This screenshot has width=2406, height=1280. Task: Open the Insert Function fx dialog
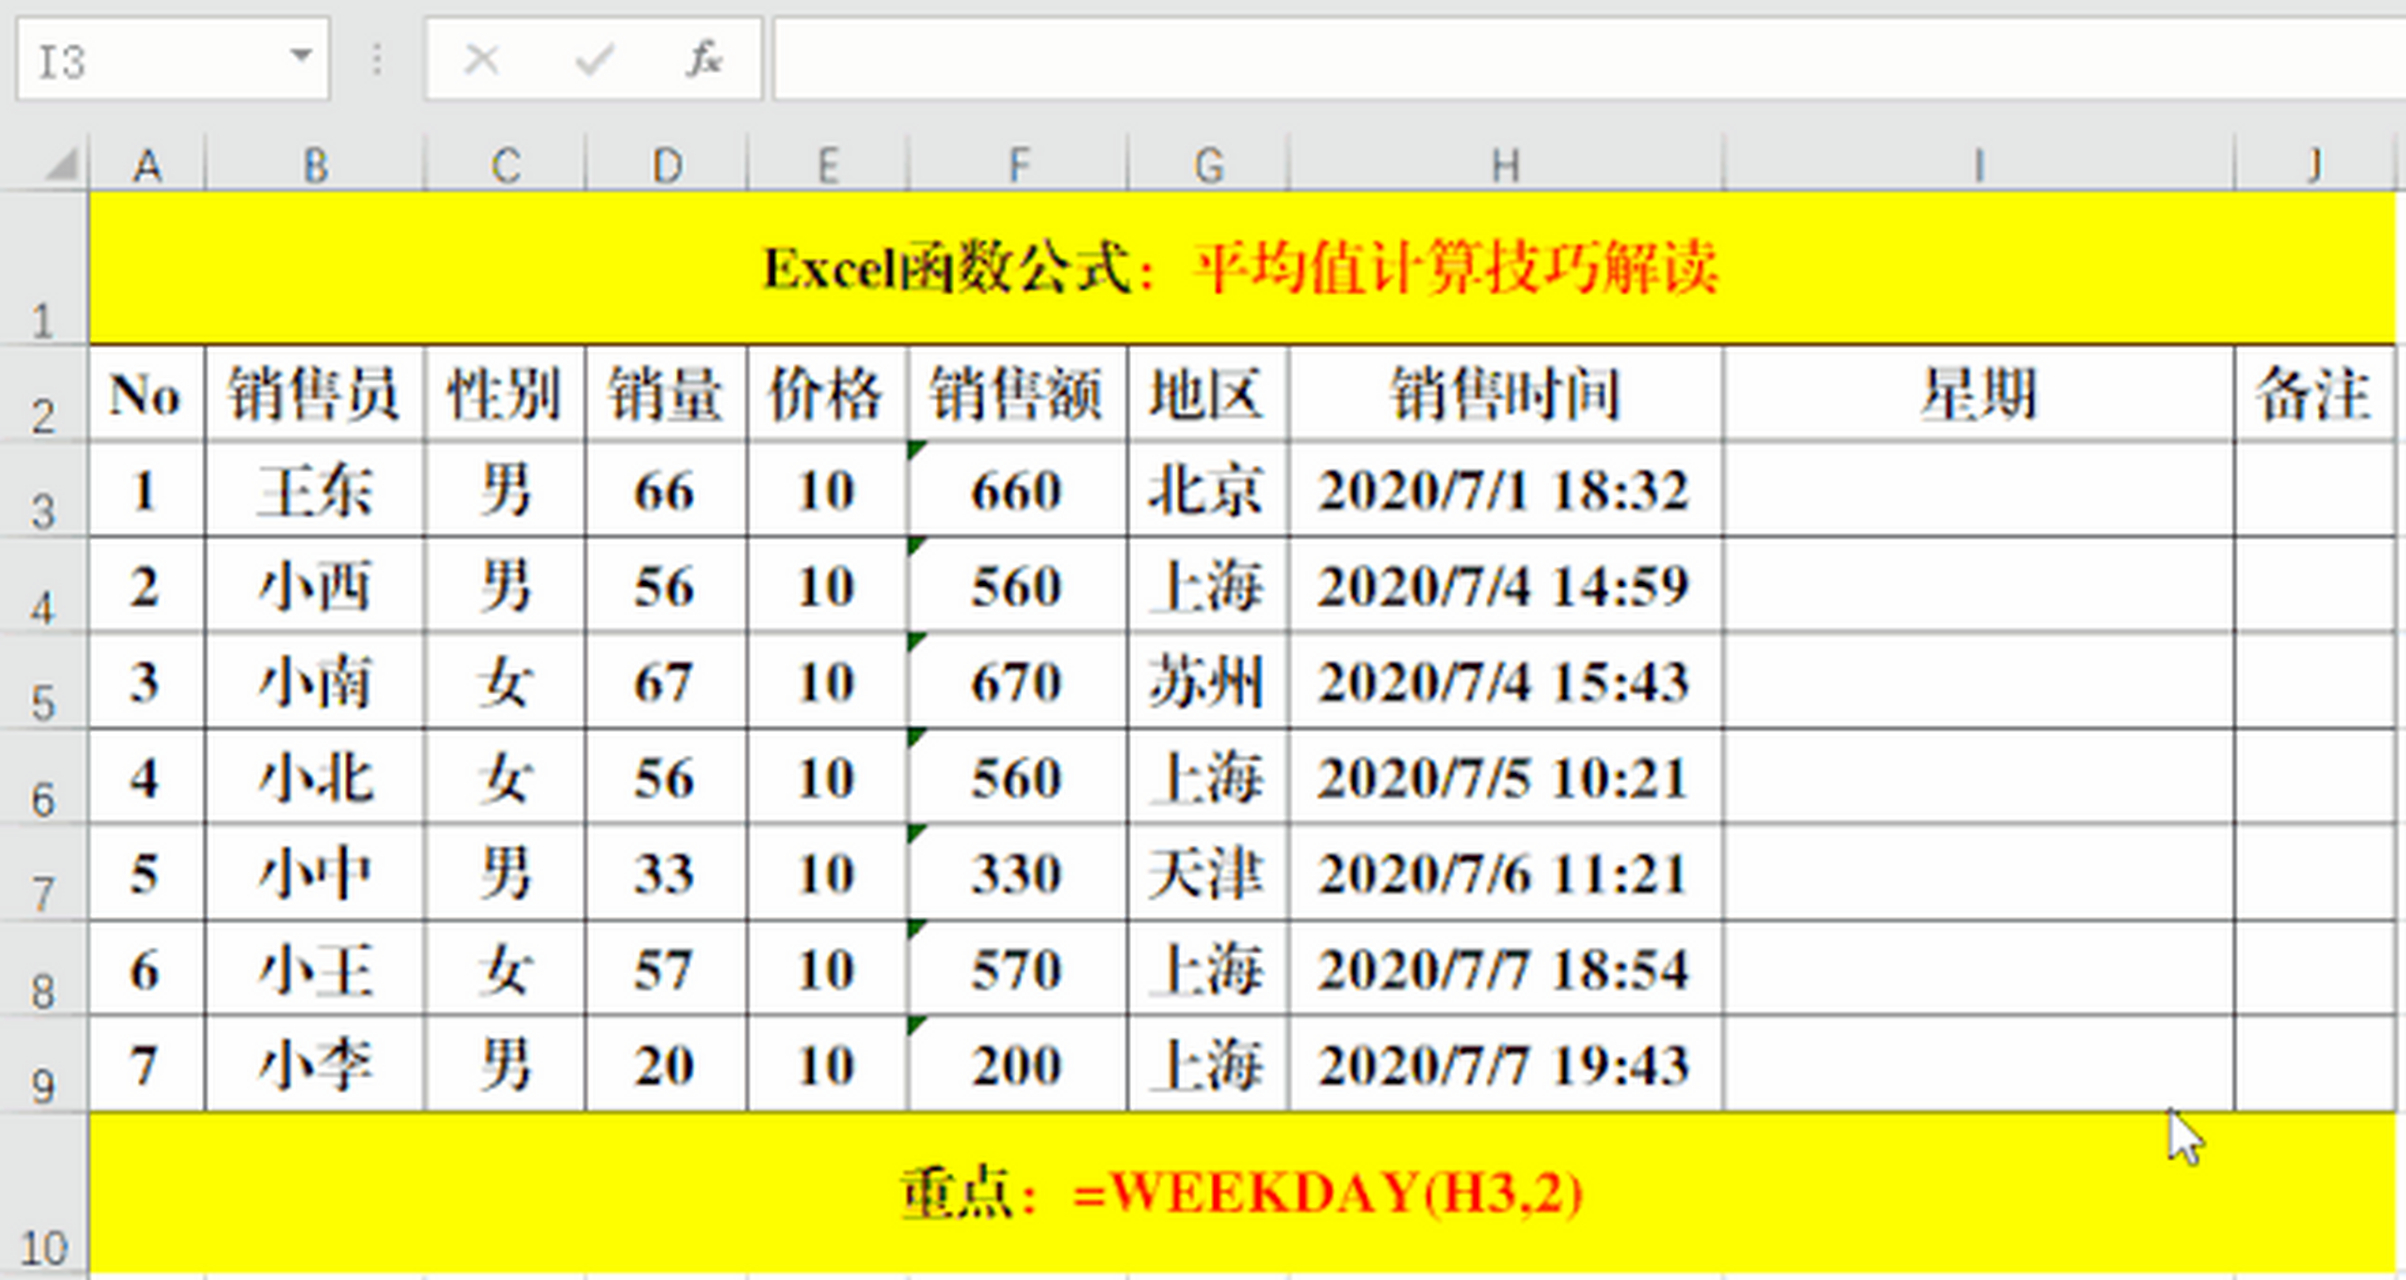point(704,59)
